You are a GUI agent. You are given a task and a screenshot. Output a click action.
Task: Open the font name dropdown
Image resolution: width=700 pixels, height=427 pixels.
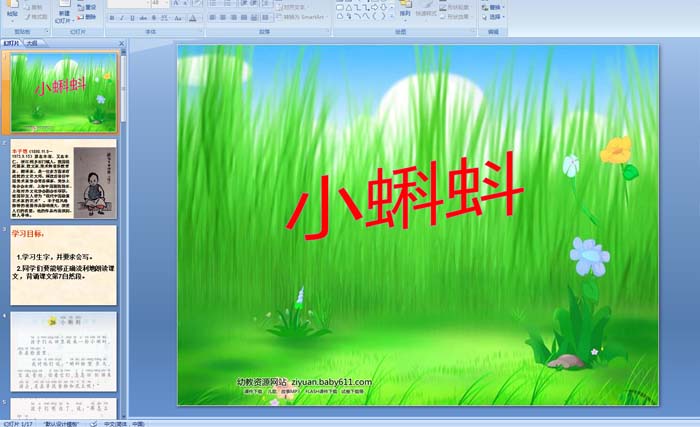tap(148, 3)
